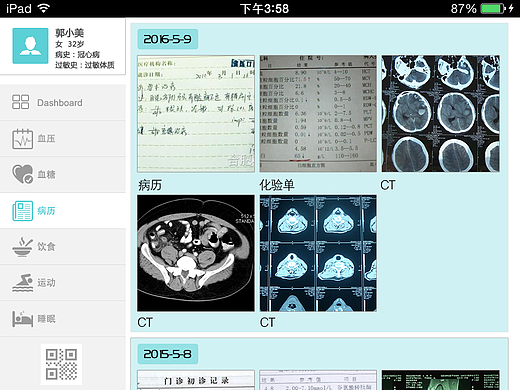Open the abdominal CT scan thumbnail
This screenshot has width=520, height=390.
[196, 253]
